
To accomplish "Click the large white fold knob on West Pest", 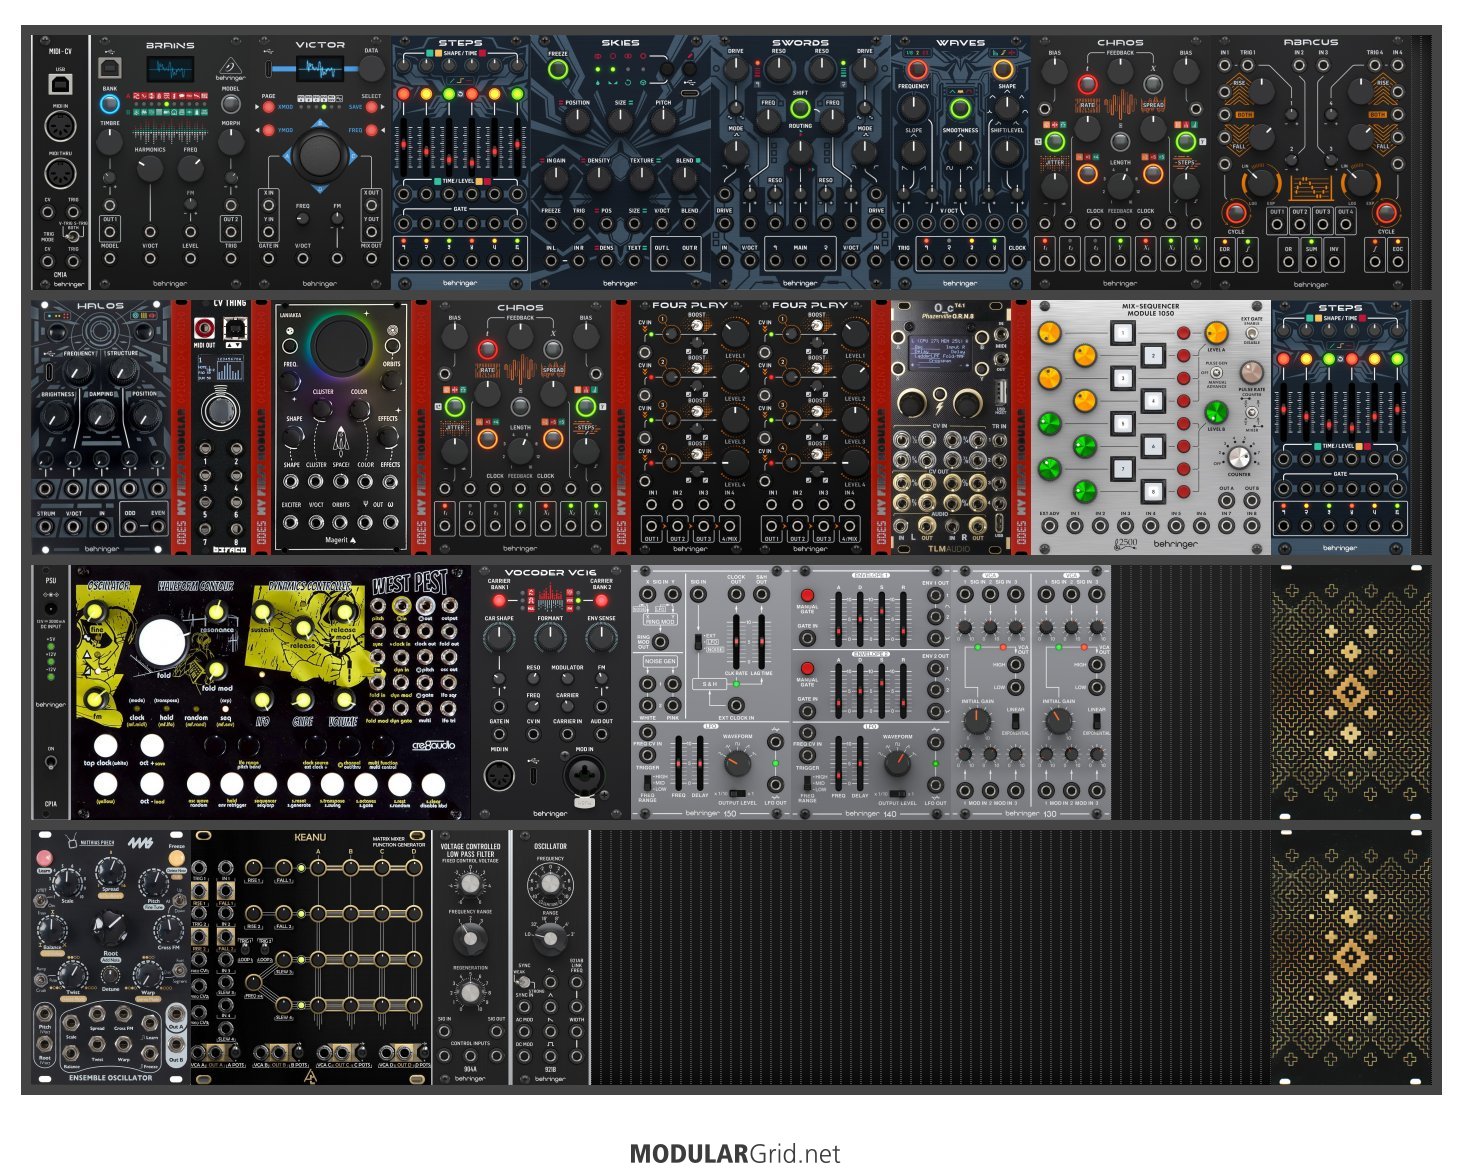I will click(161, 643).
